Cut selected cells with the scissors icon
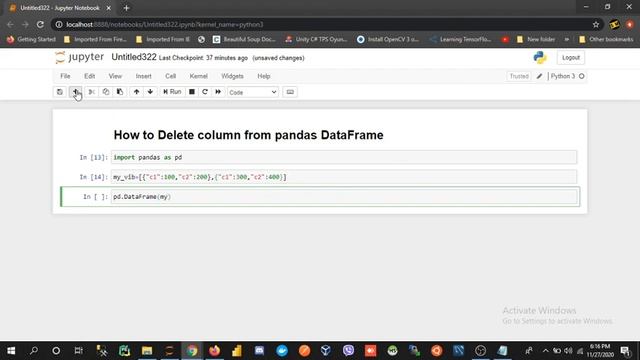This screenshot has height=360, width=640. (92, 92)
